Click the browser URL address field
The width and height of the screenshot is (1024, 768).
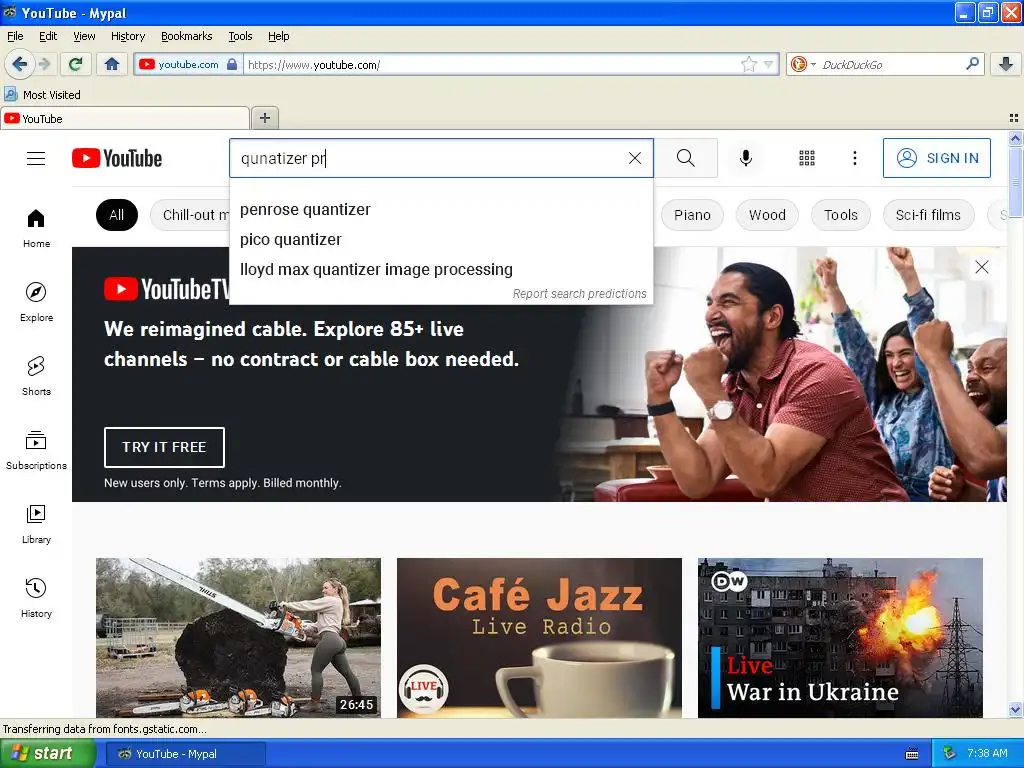[491, 64]
